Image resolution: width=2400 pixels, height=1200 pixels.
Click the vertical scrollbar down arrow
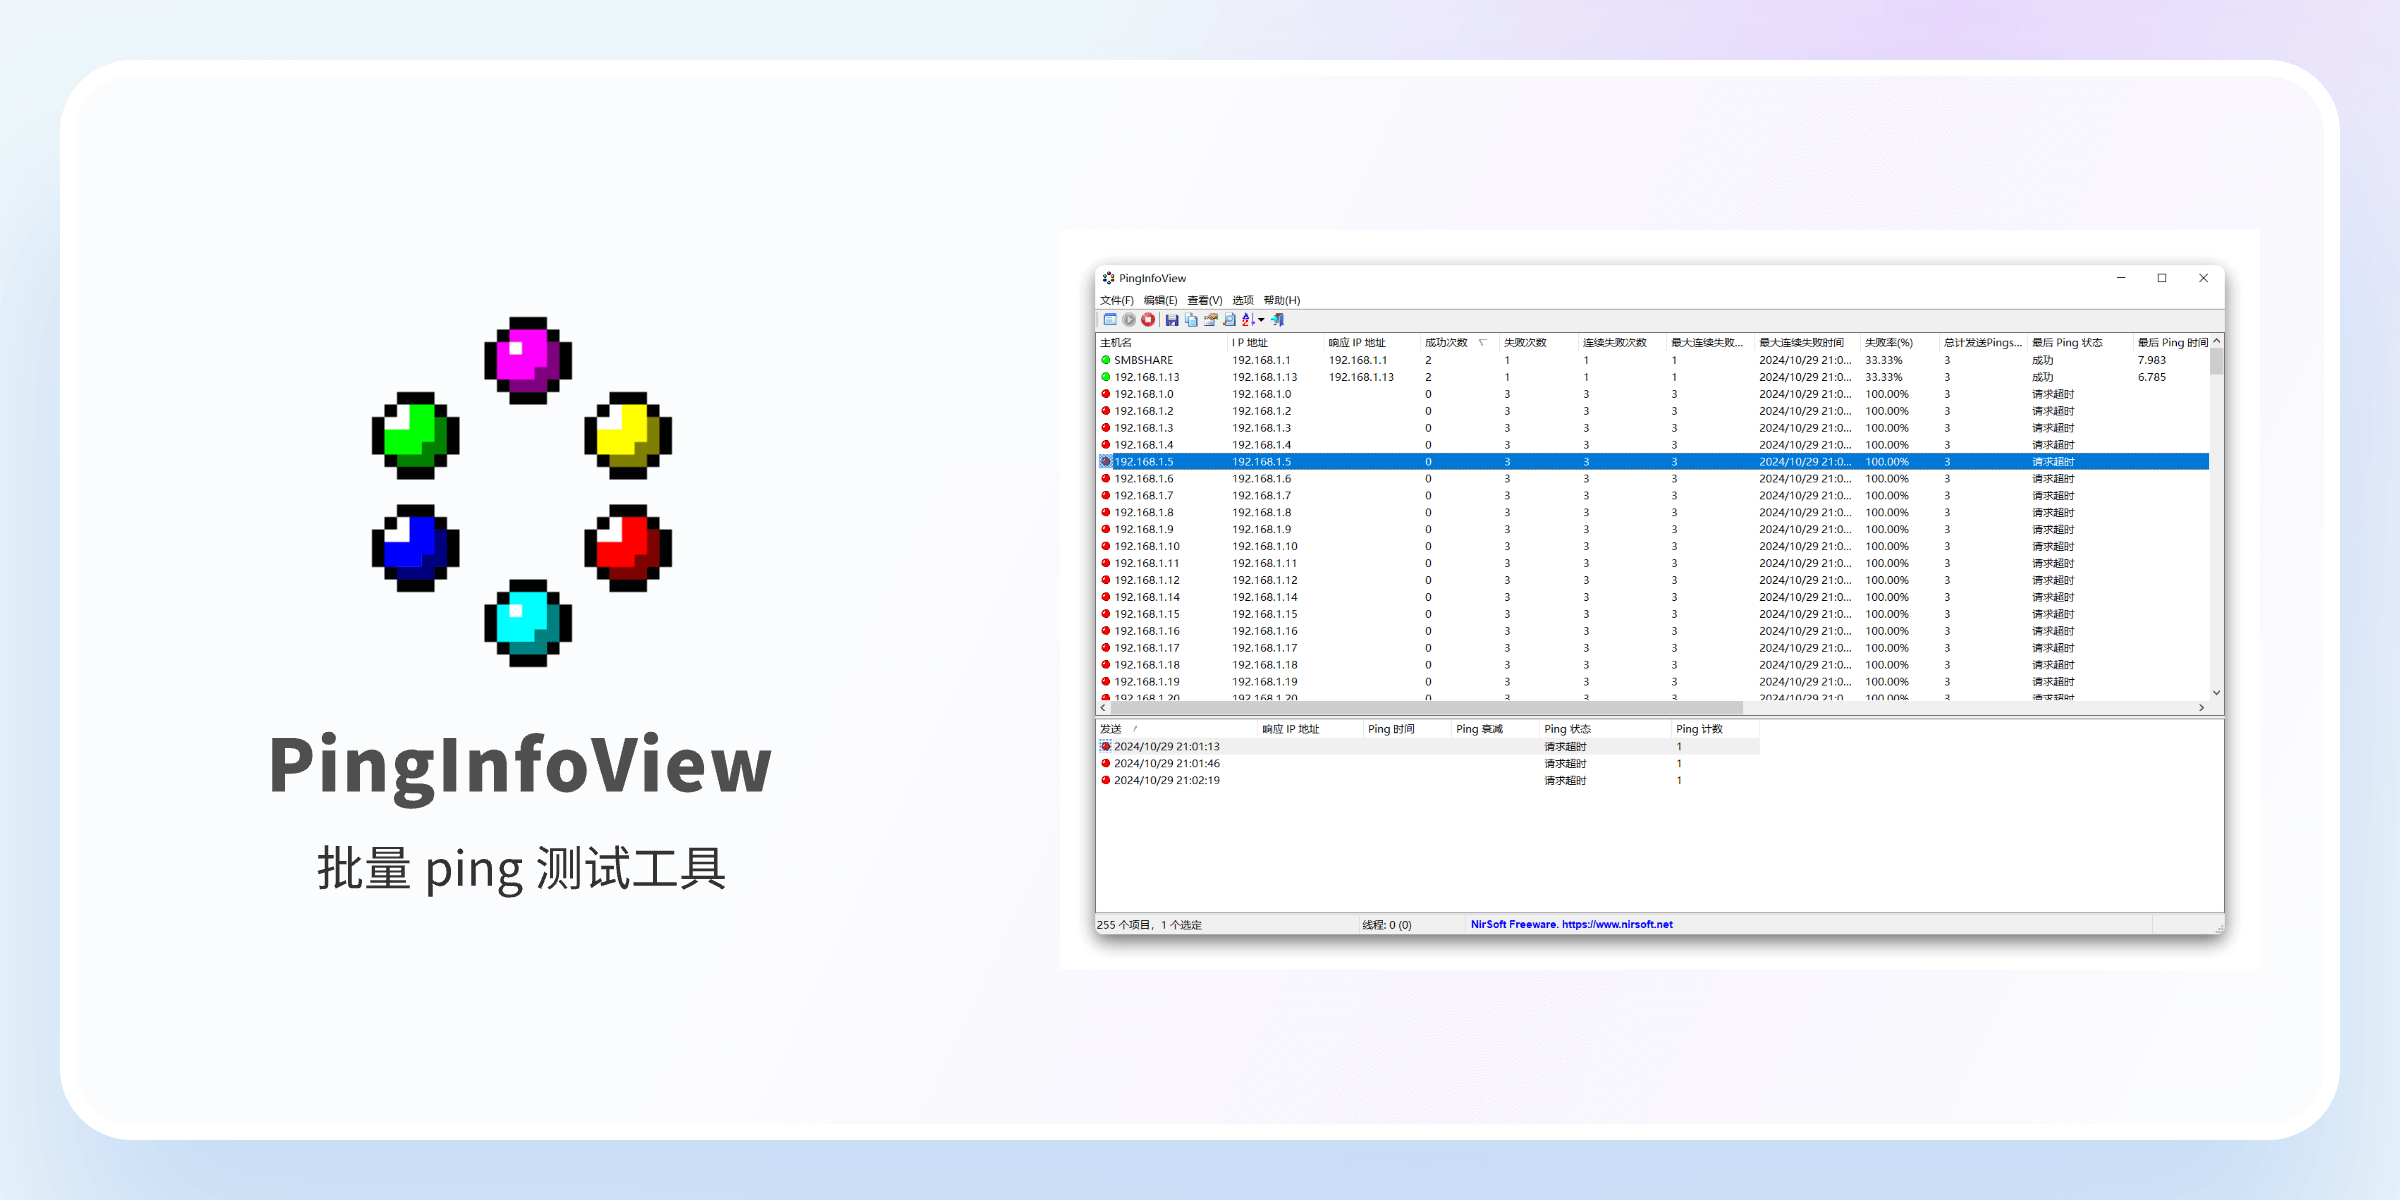point(2216,692)
